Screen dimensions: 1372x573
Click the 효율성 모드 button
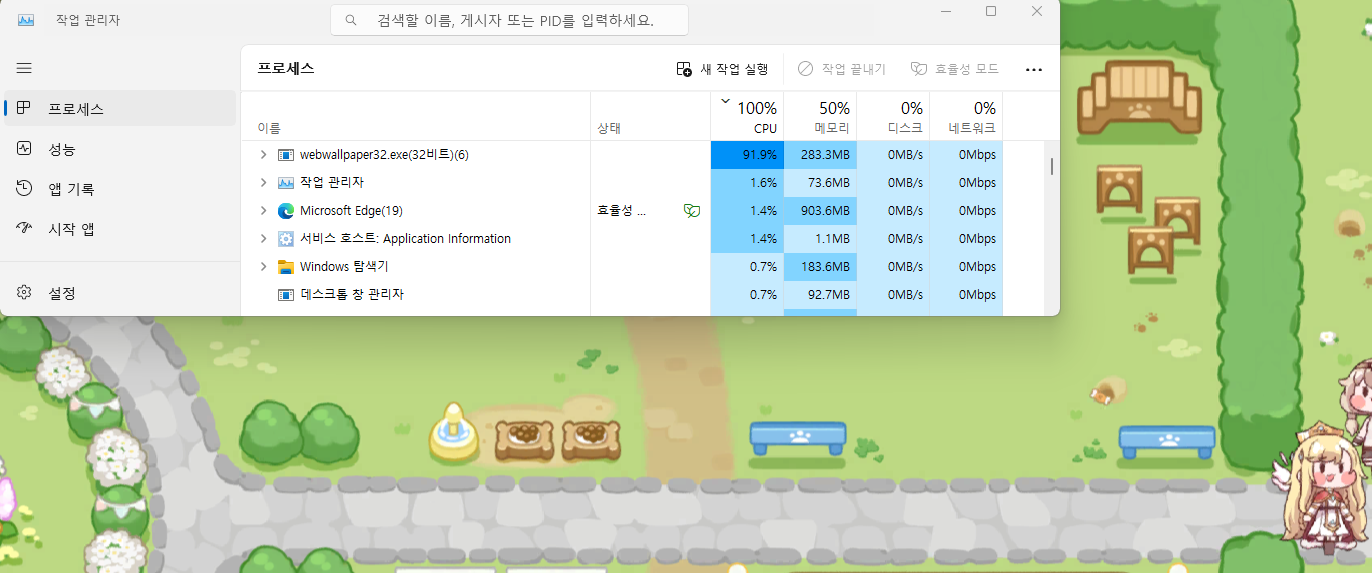954,69
